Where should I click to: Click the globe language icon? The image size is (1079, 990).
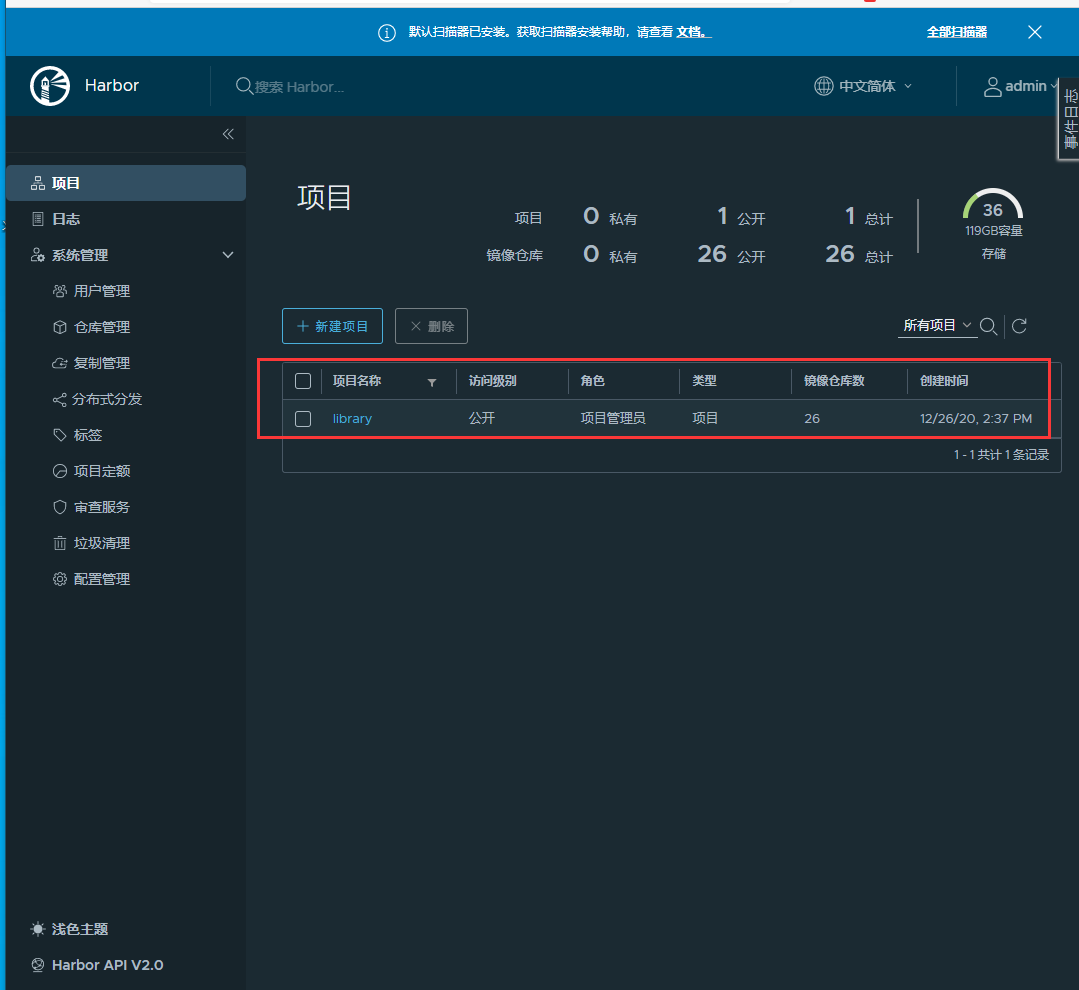823,86
